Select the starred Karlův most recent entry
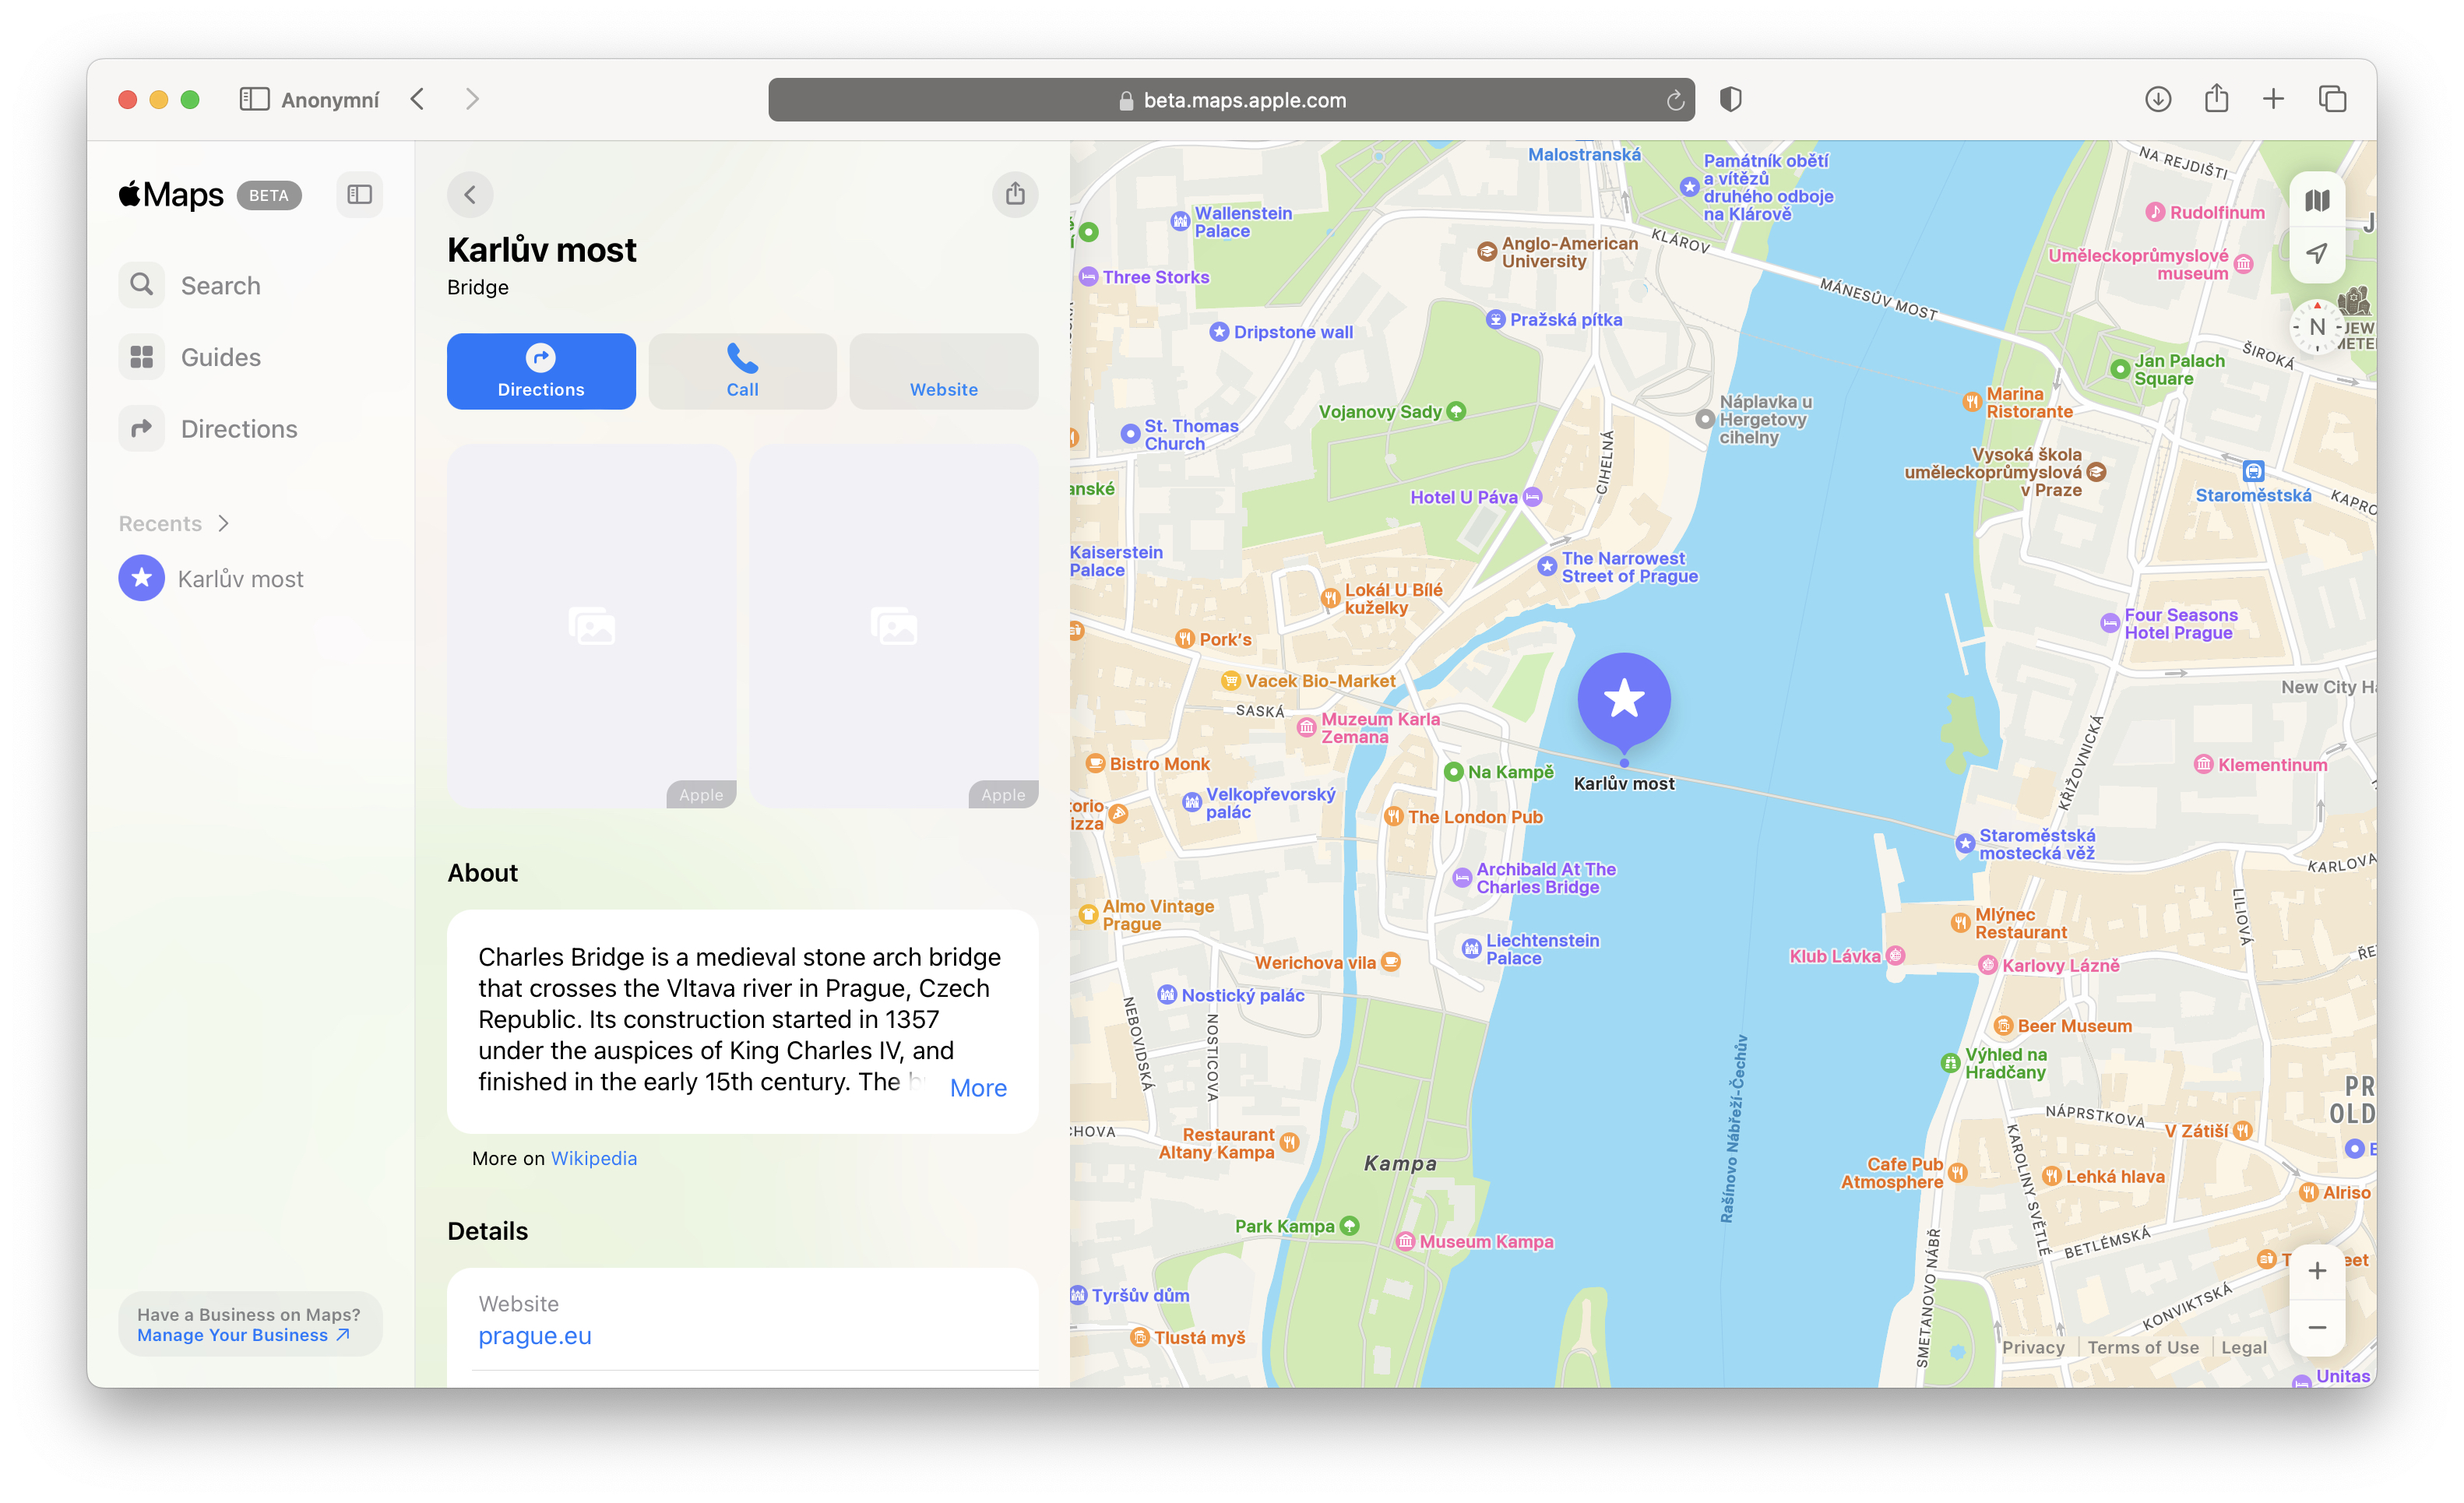Screen dimensions: 2464x1503 coord(241,578)
